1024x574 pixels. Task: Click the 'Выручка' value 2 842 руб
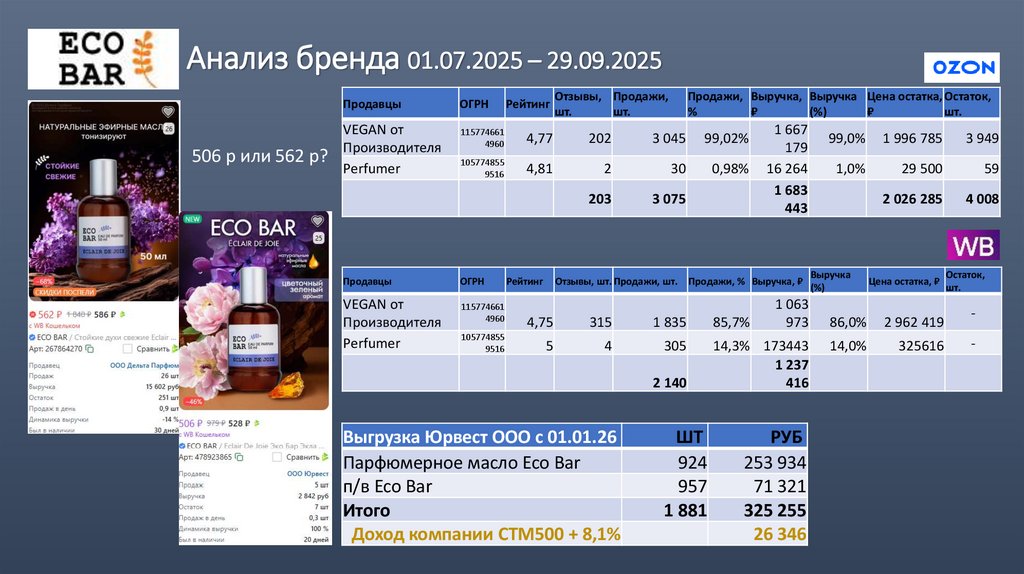(x=313, y=496)
